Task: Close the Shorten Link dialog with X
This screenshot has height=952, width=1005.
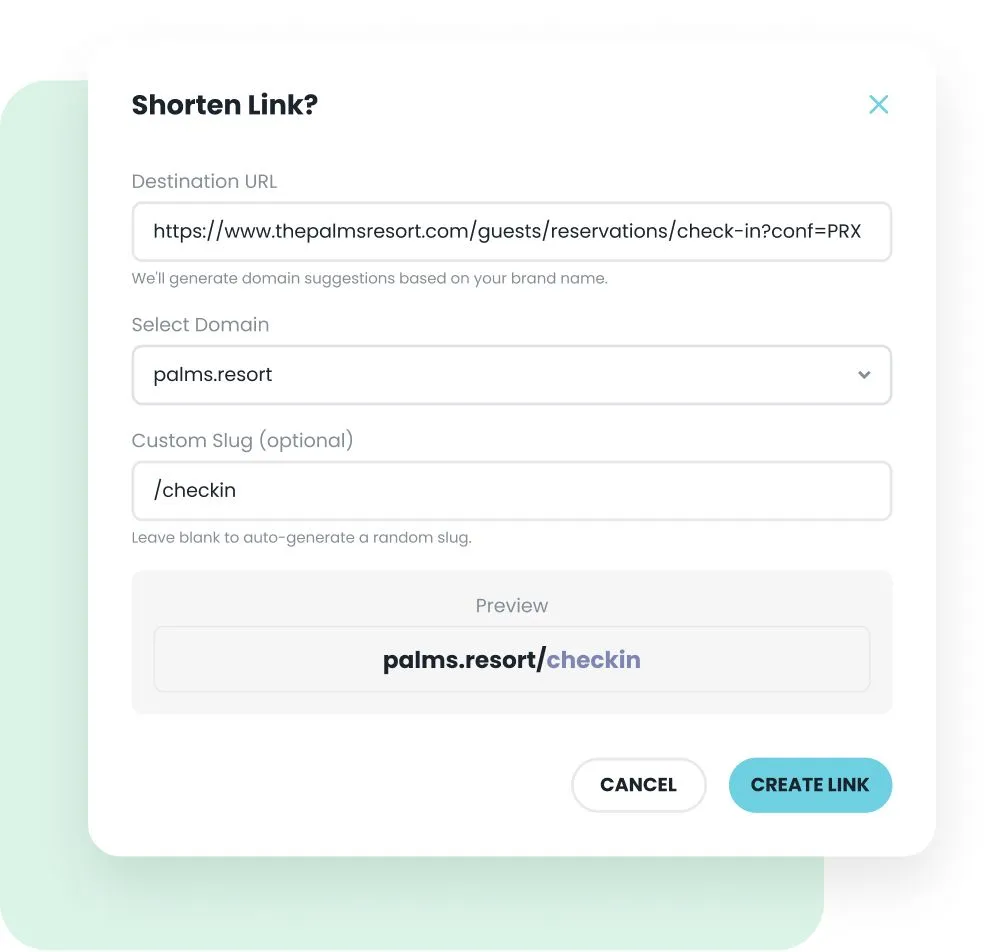Action: coord(878,104)
